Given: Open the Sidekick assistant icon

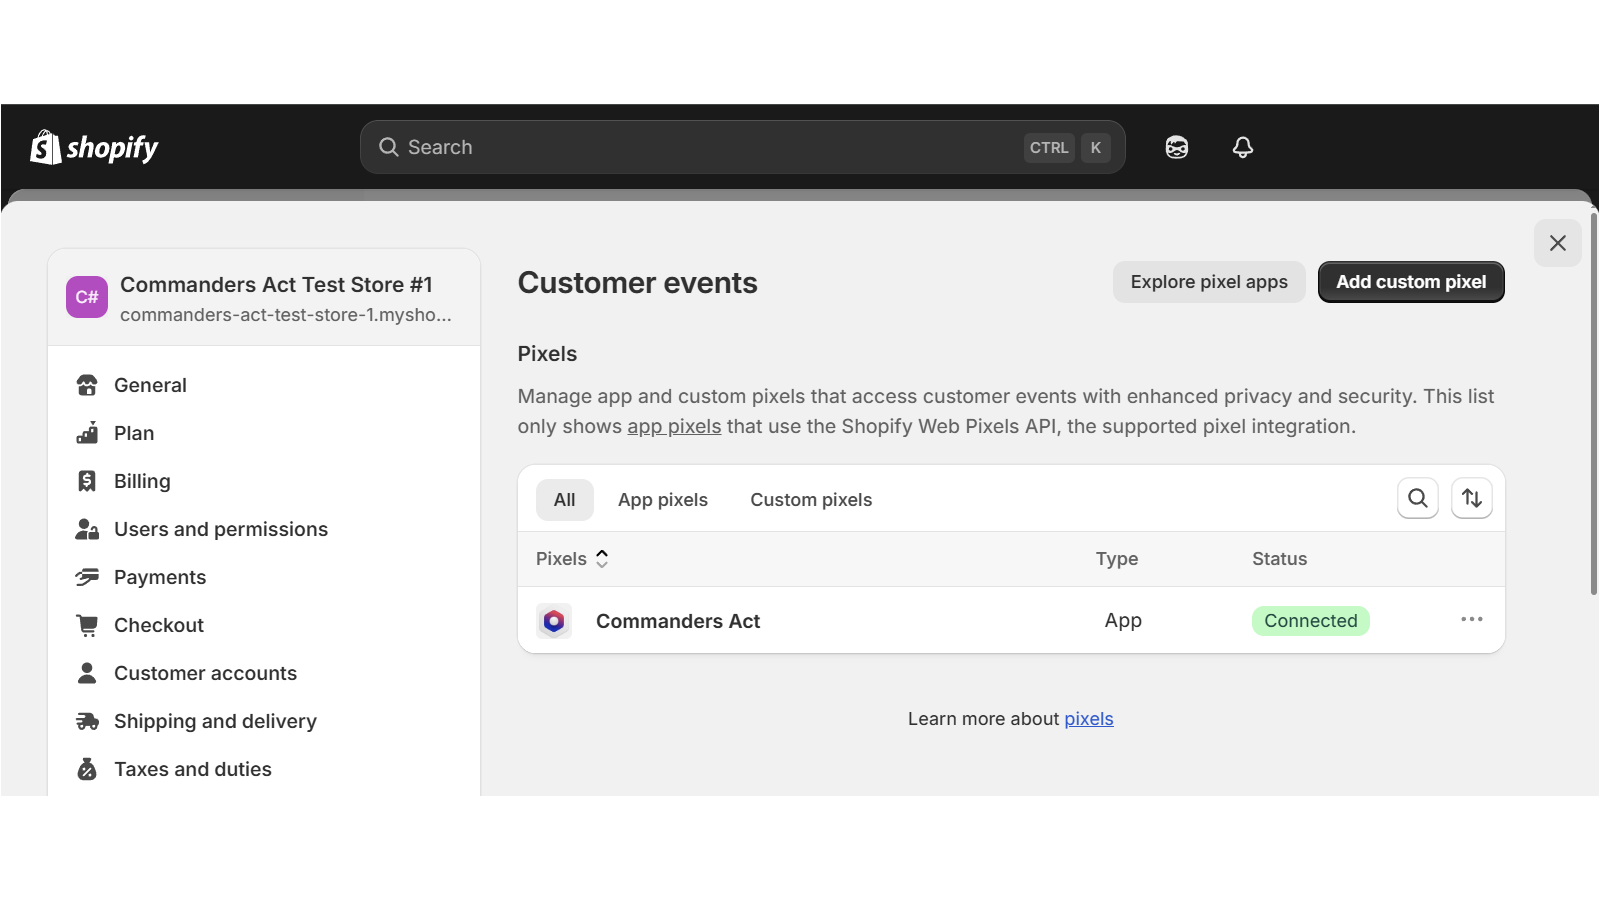Looking at the screenshot, I should [x=1177, y=147].
